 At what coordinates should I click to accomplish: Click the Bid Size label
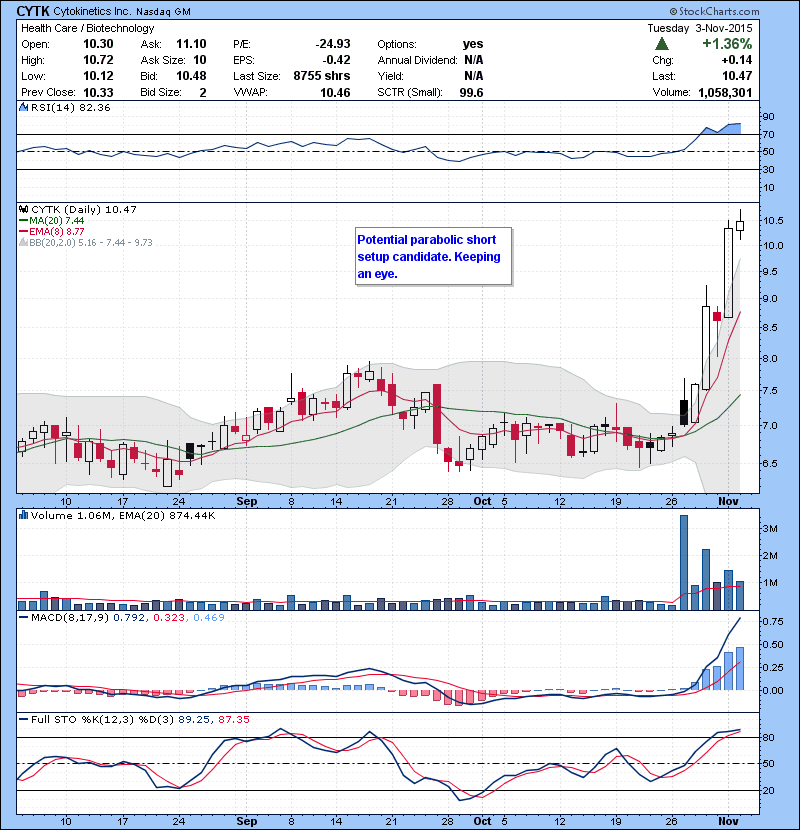pos(161,92)
